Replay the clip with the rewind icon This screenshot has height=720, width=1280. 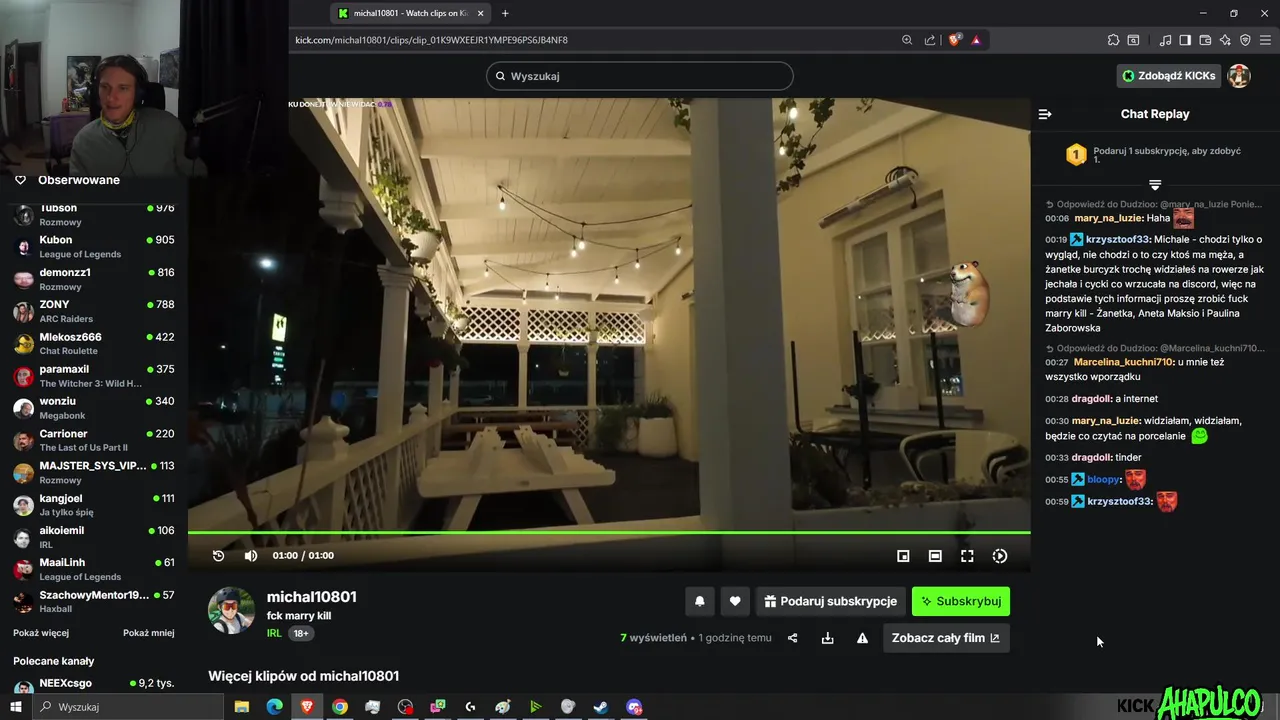click(219, 556)
